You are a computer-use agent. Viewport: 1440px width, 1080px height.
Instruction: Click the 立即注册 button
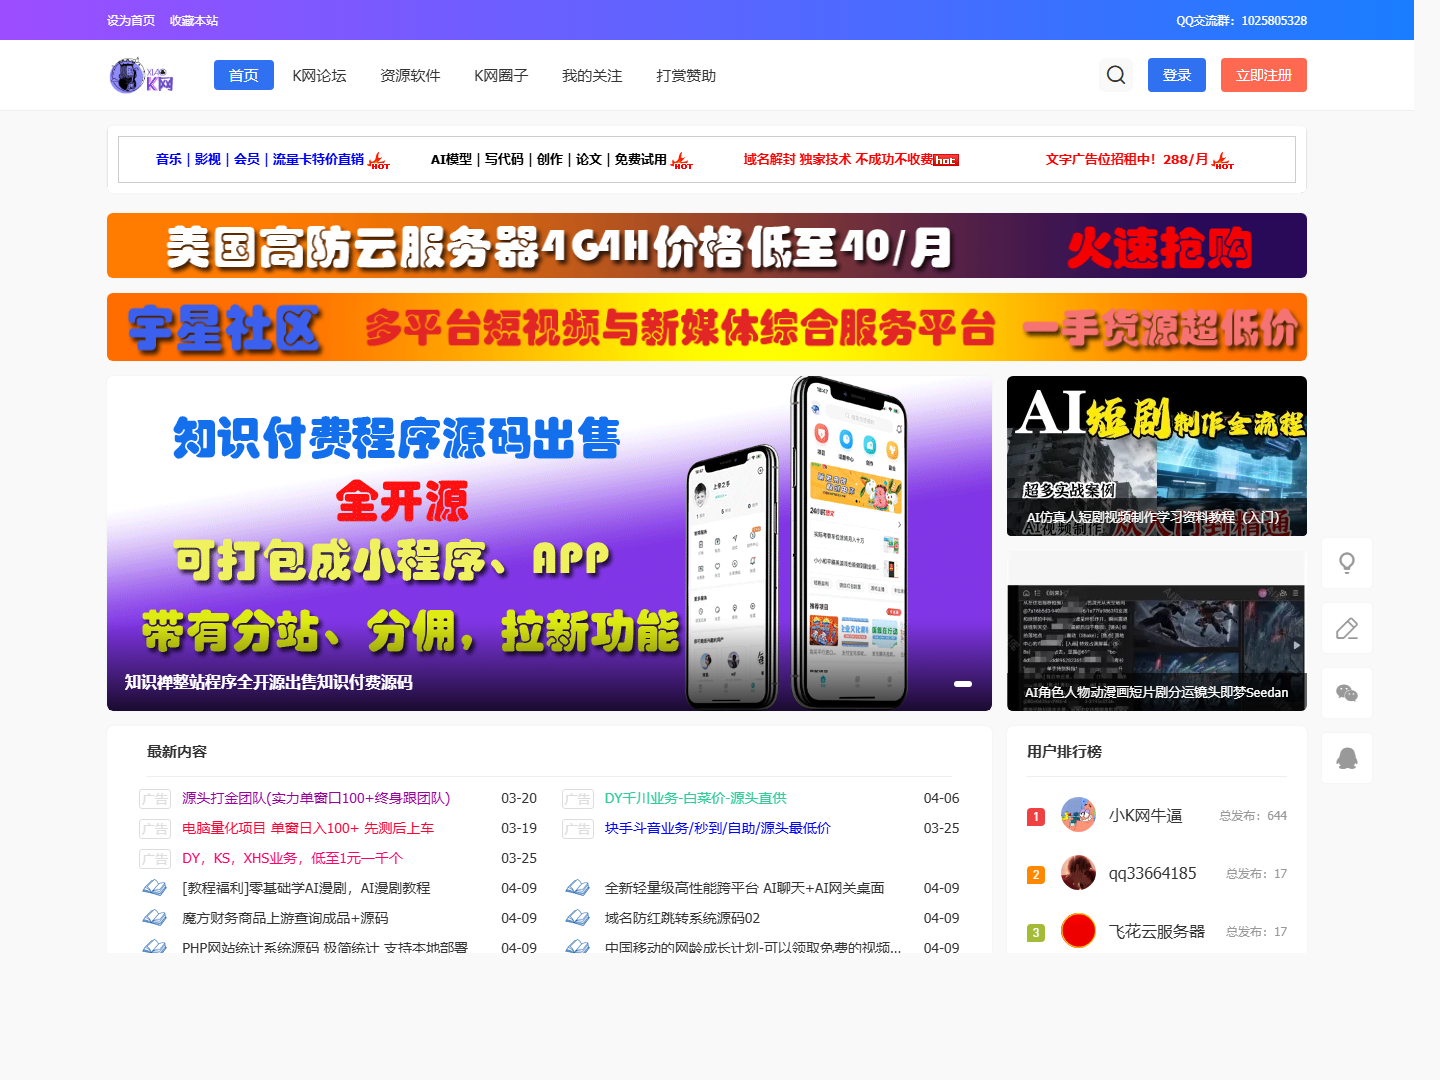[x=1263, y=74]
